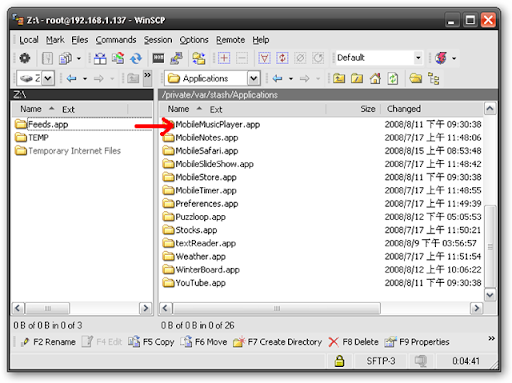Go back in local panel history
Viewport: 512px width, 383px height.
[x=71, y=79]
